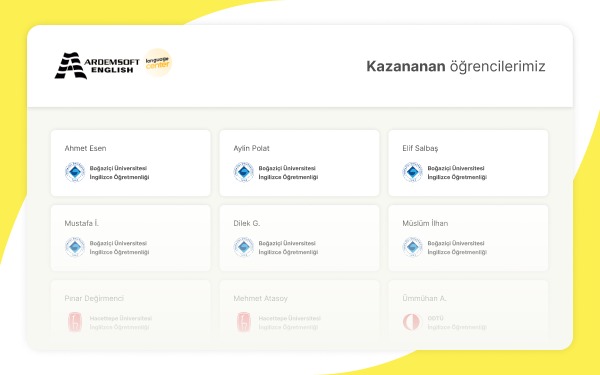Select the Mehmet Atasoy student name
The image size is (600, 375).
(261, 298)
